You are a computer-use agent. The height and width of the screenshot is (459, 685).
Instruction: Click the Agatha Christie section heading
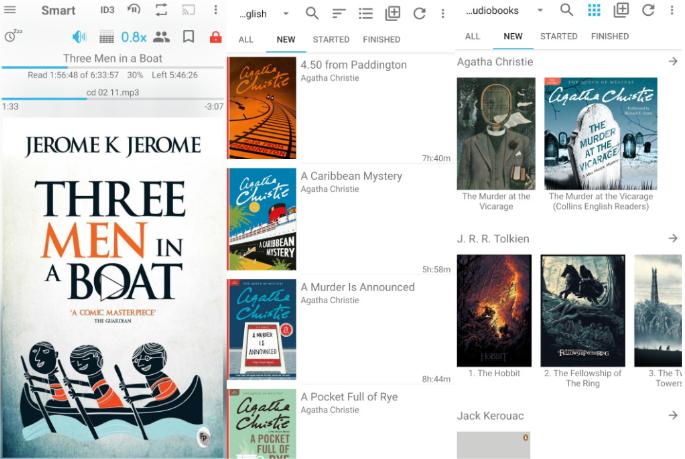[495, 62]
